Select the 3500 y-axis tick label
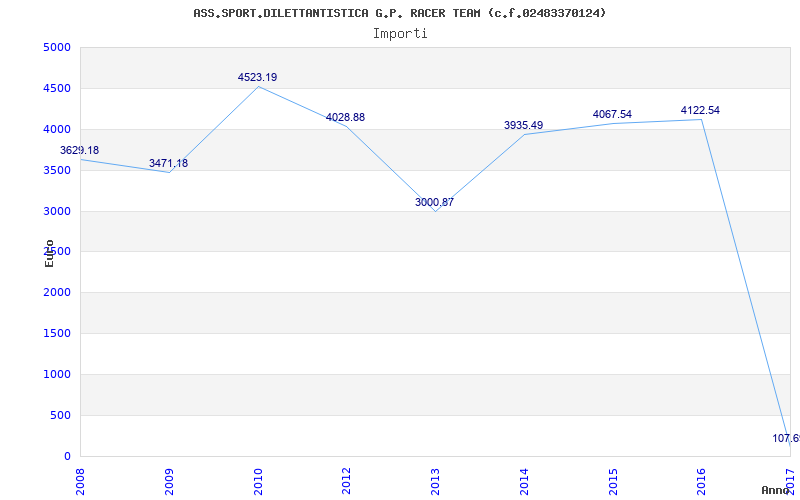 click(x=57, y=170)
